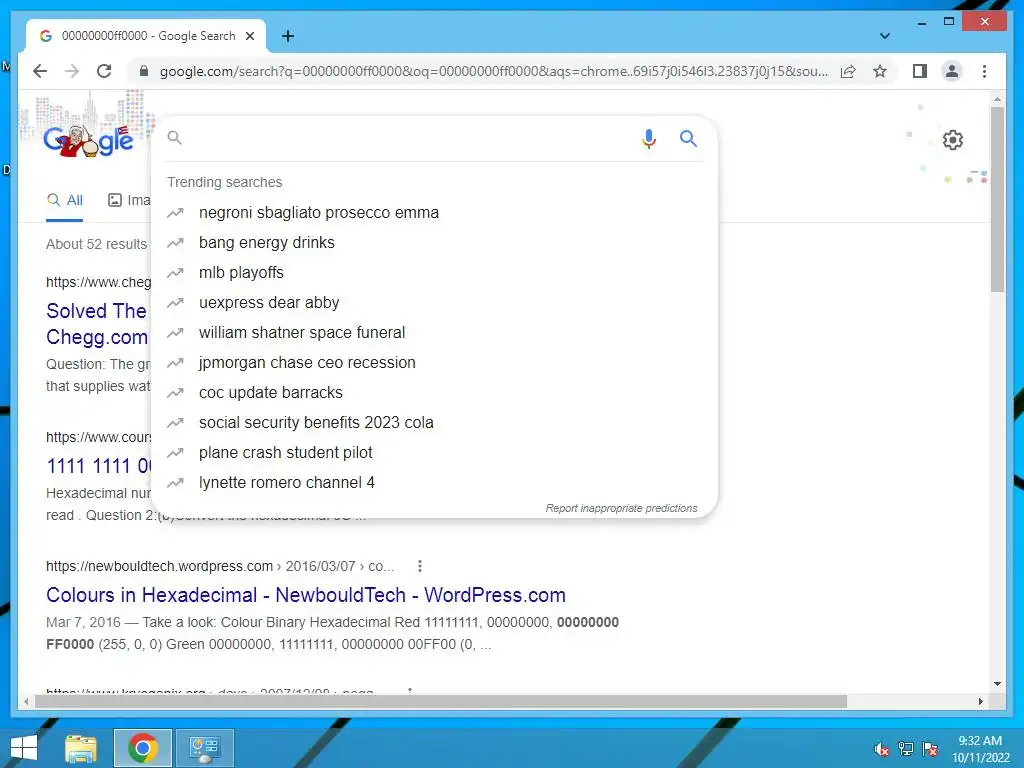Click the Chrome address bar URL

(494, 71)
